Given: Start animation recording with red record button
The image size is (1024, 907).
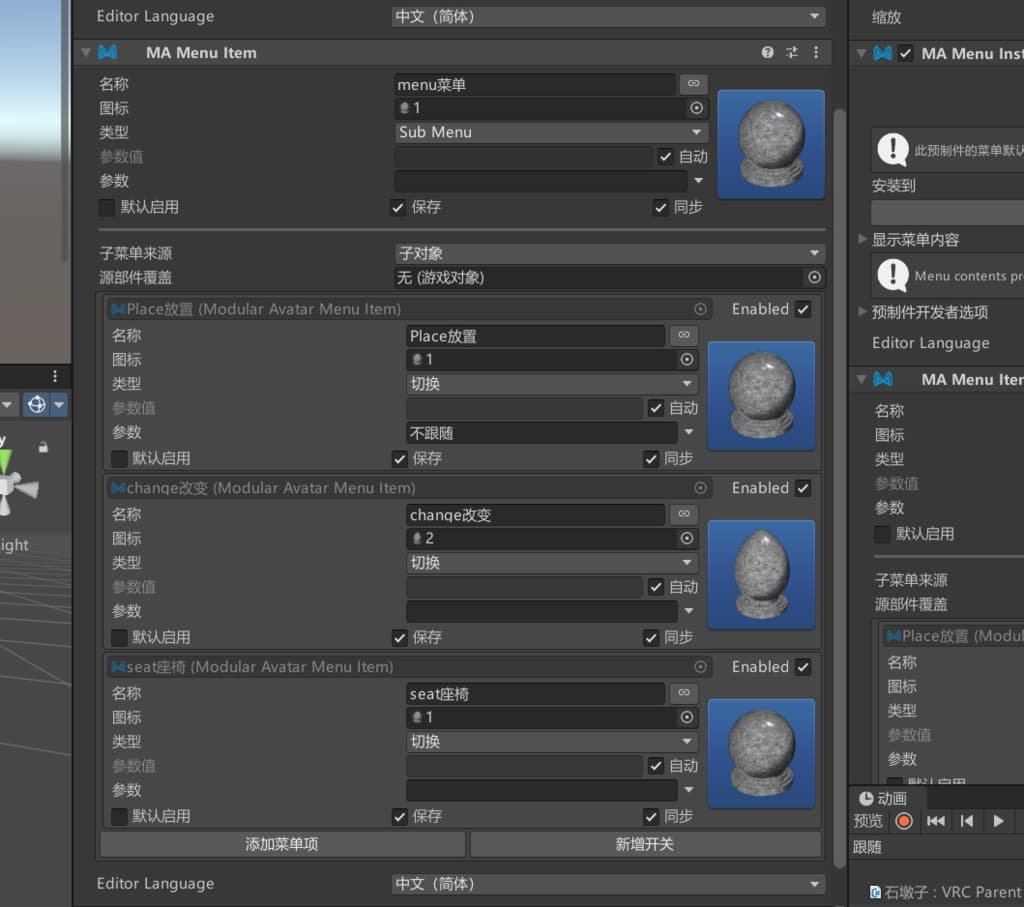Looking at the screenshot, I should (904, 821).
